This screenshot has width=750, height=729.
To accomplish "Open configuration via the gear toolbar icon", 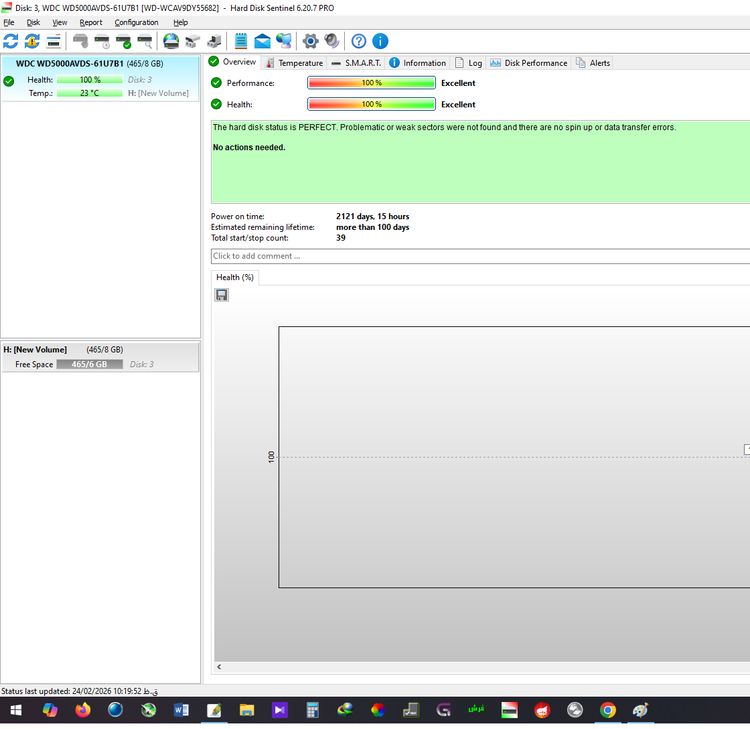I will [x=310, y=41].
